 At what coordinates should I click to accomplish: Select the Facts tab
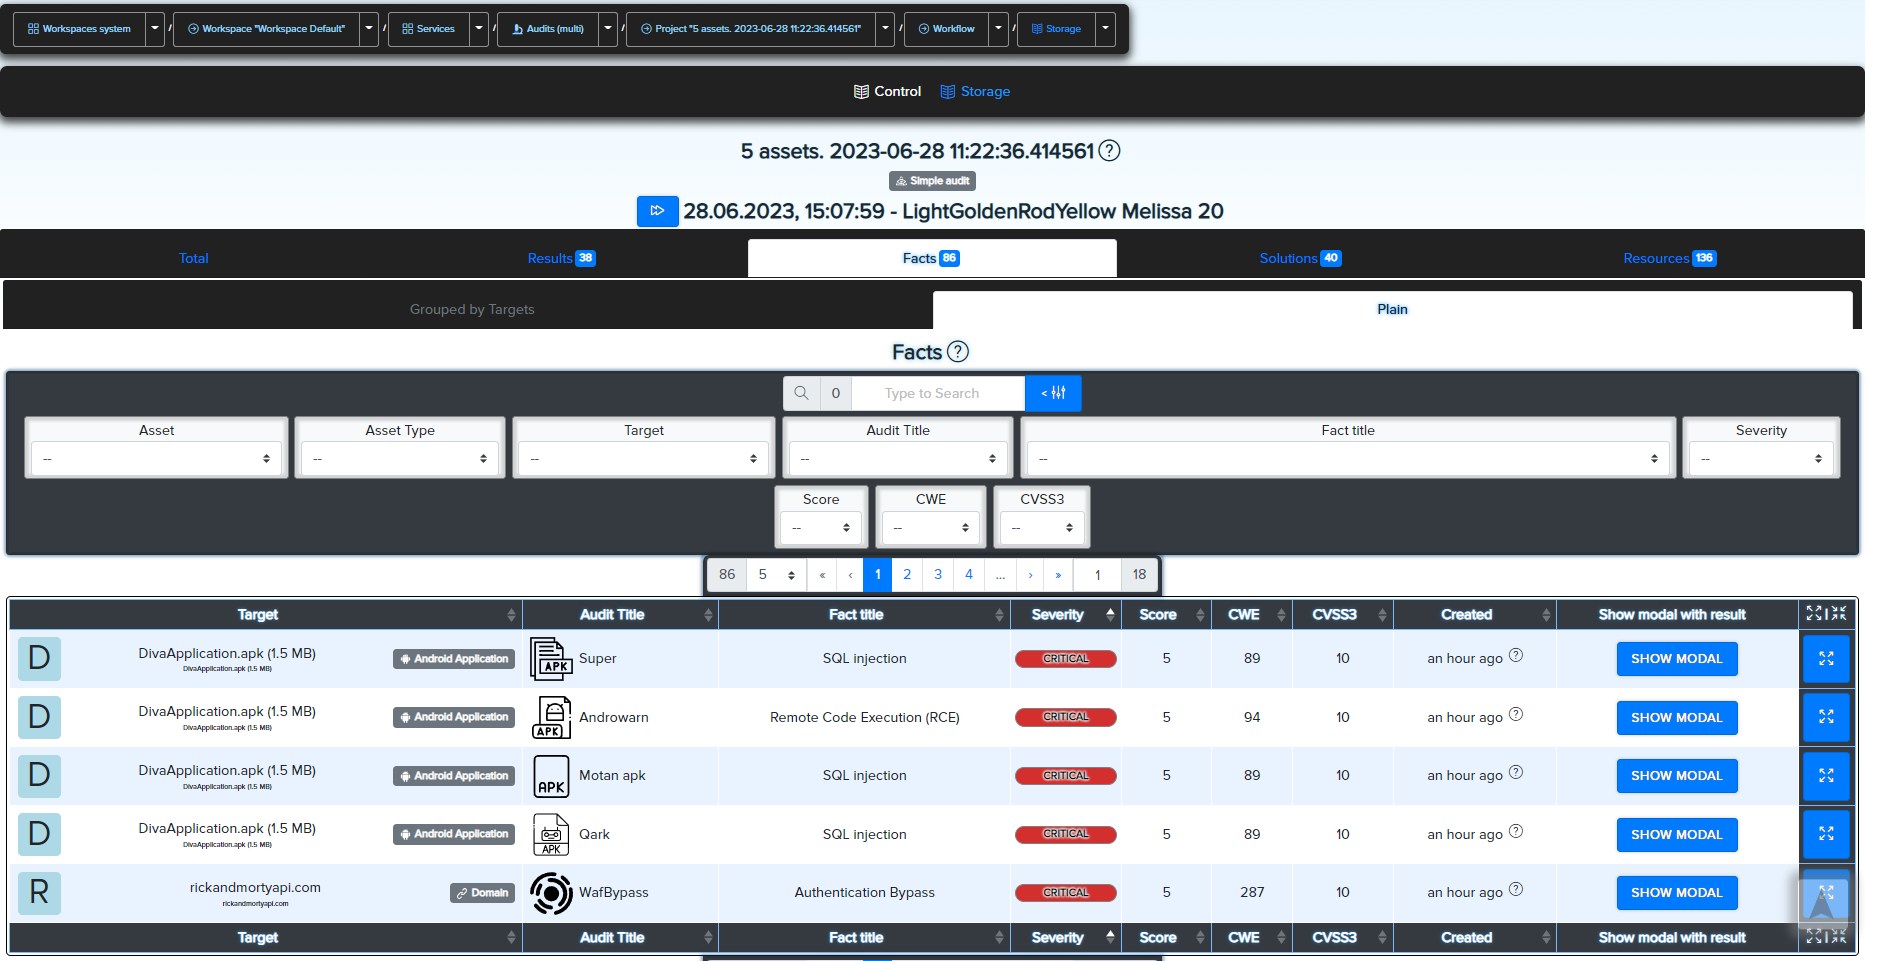[931, 258]
